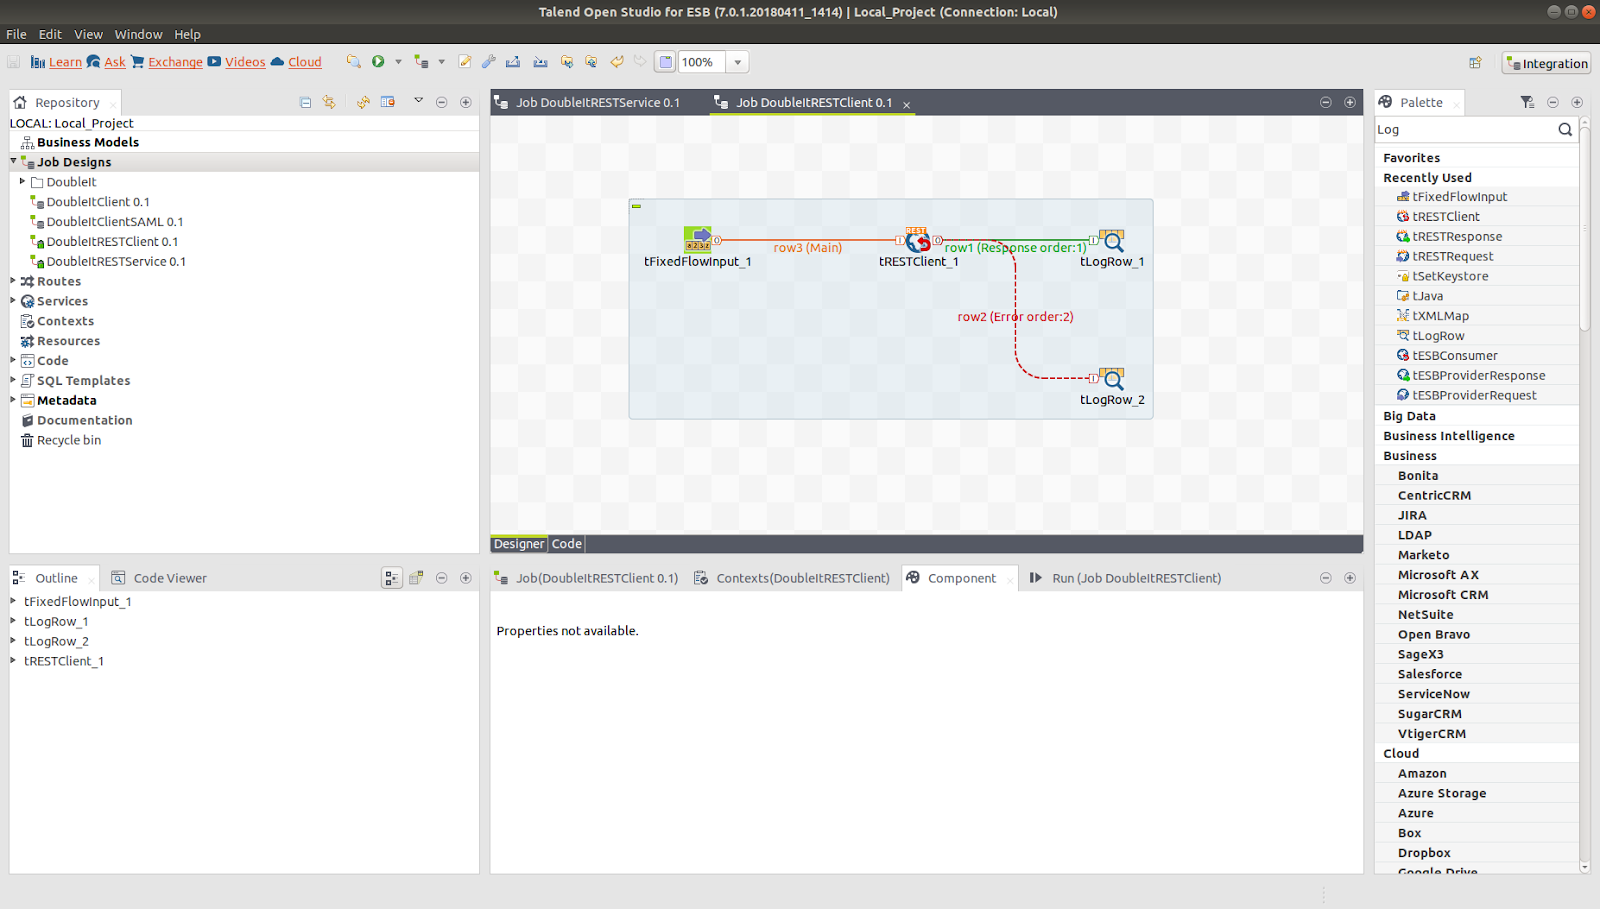Expand the DoubleIt folder in Job Designs

pos(23,181)
